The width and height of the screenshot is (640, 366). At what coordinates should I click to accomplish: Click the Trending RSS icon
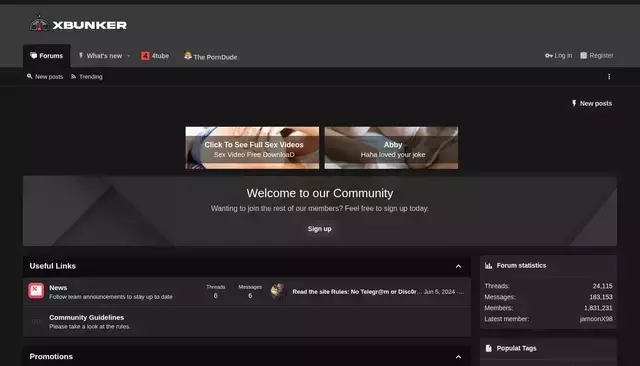tap(73, 77)
